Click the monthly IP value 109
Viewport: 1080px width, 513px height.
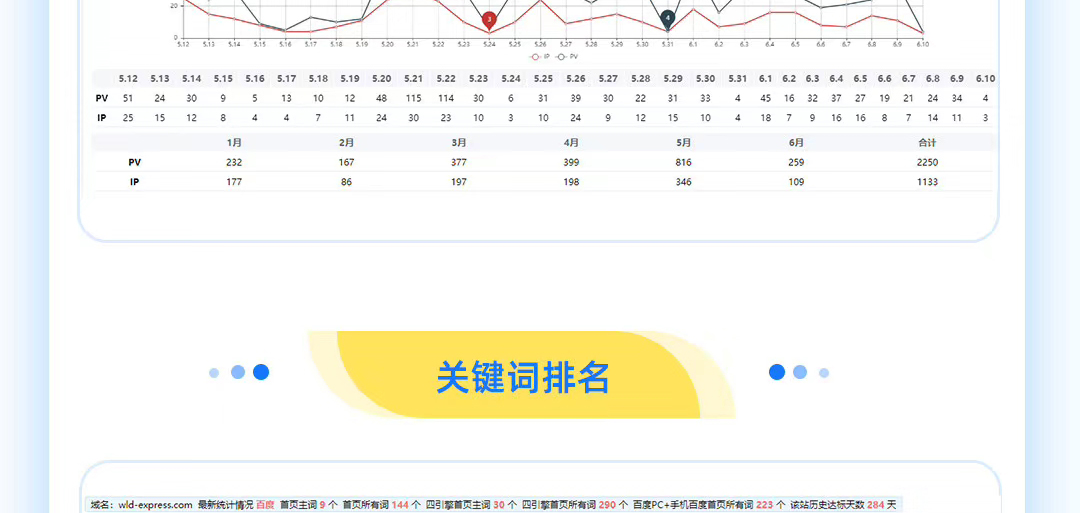pos(796,182)
